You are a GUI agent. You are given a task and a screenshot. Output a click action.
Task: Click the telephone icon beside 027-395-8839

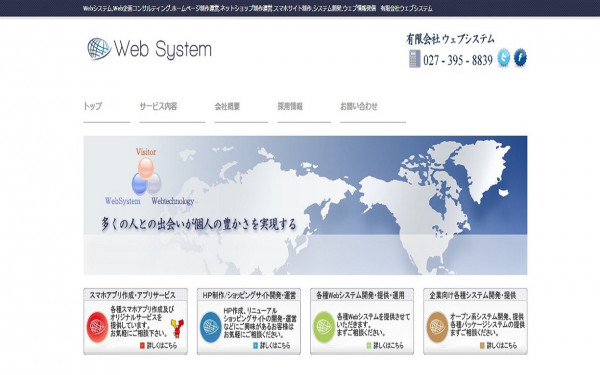pos(414,59)
